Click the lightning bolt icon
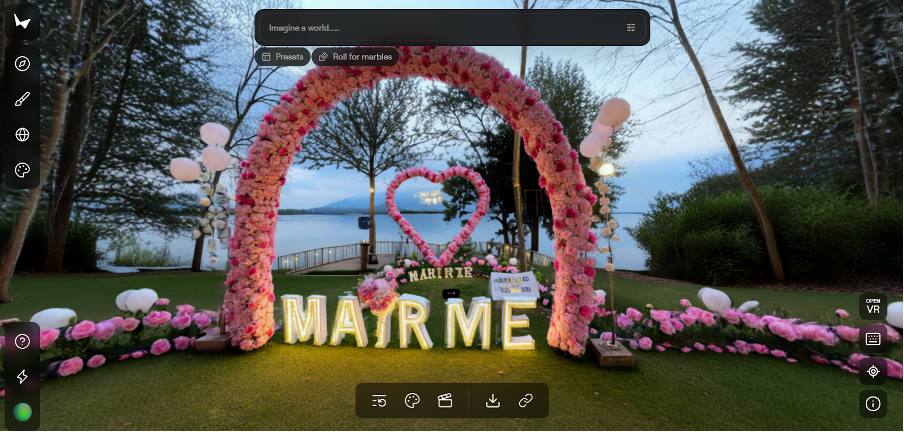The image size is (904, 432). [22, 376]
